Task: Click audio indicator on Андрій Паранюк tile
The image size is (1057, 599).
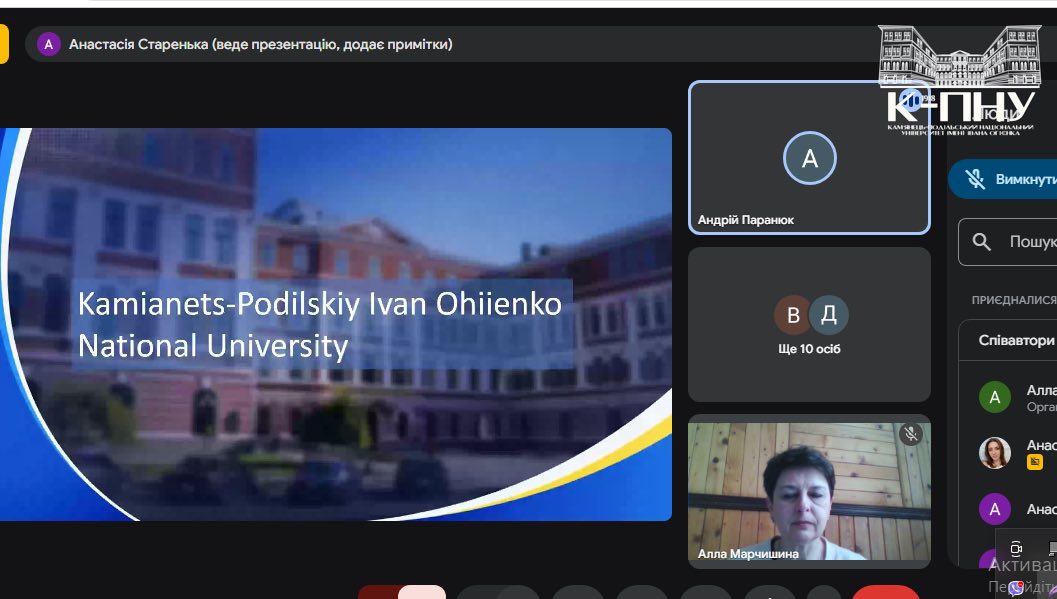Action: coord(909,100)
